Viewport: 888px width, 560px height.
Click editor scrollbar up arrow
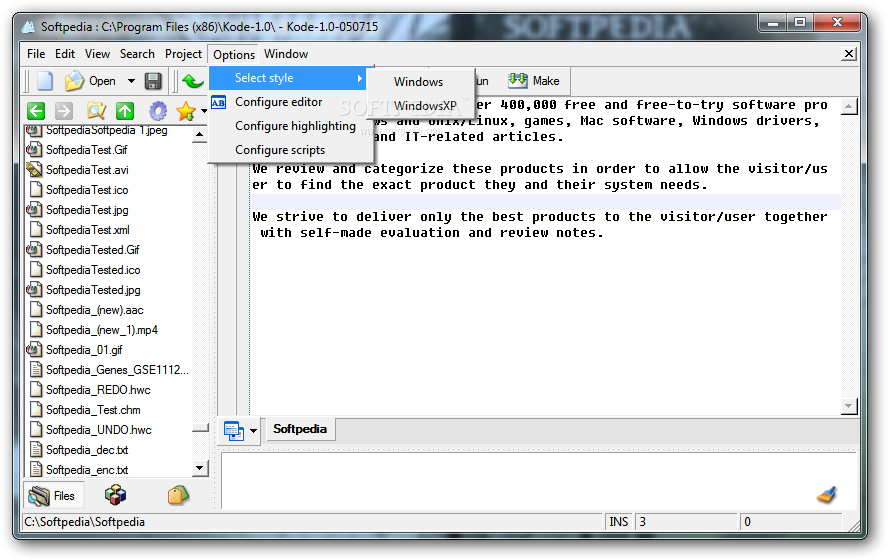coord(848,105)
